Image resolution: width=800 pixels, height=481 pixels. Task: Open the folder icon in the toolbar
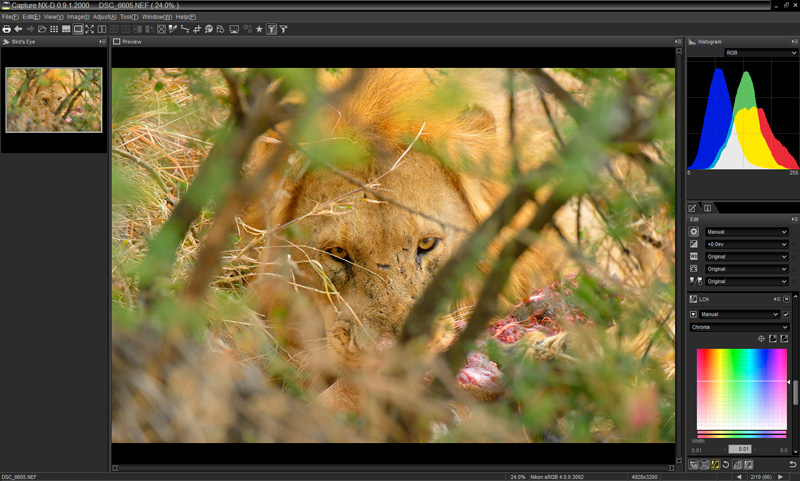tap(41, 29)
